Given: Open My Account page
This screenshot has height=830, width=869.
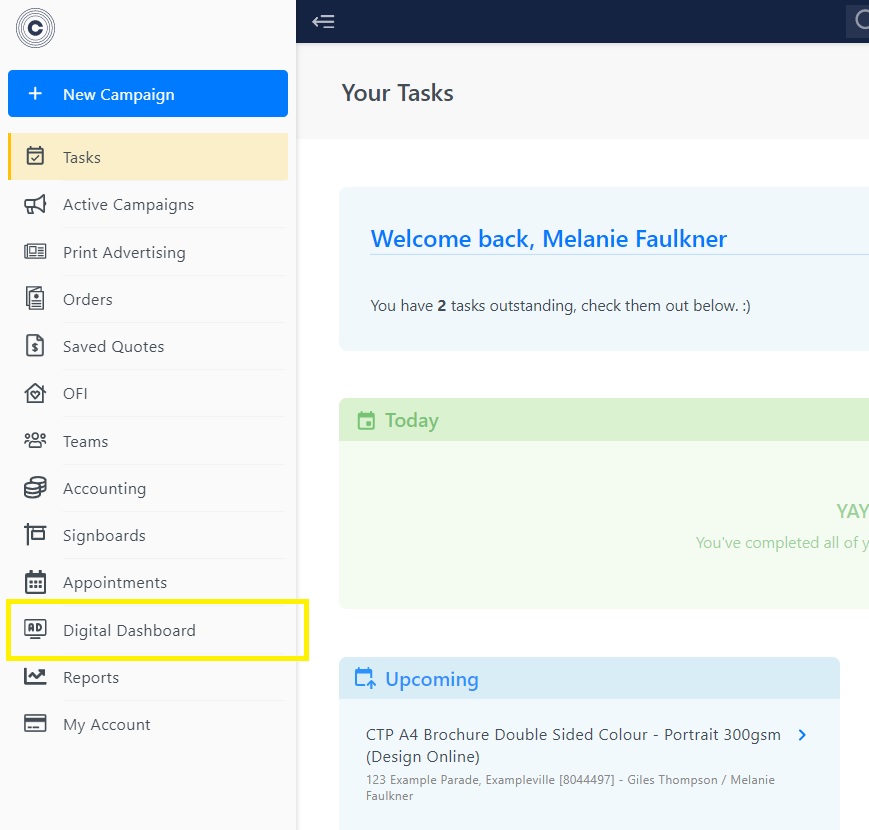Looking at the screenshot, I should tap(148, 724).
